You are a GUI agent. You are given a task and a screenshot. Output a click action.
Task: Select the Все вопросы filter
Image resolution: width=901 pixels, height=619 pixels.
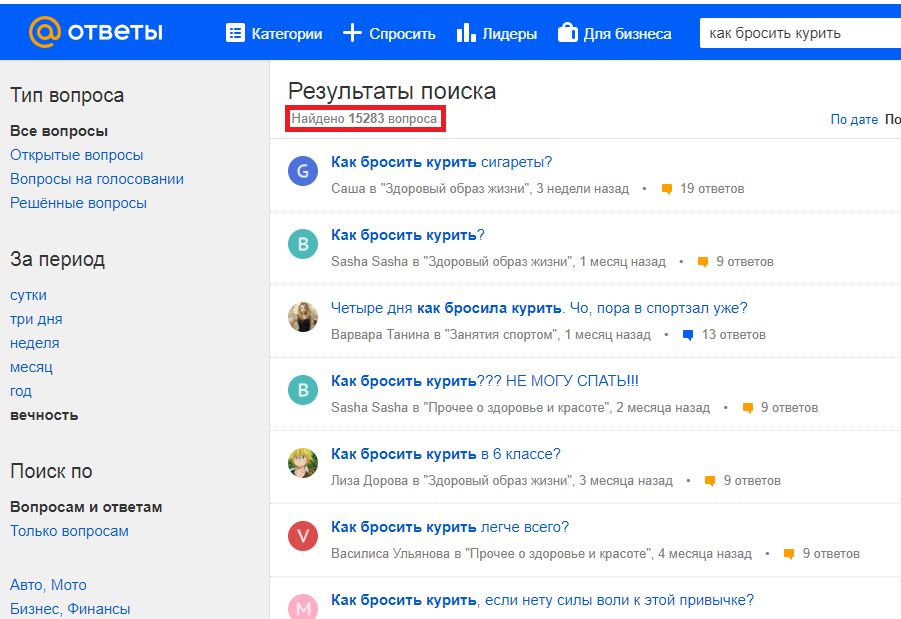click(x=59, y=131)
